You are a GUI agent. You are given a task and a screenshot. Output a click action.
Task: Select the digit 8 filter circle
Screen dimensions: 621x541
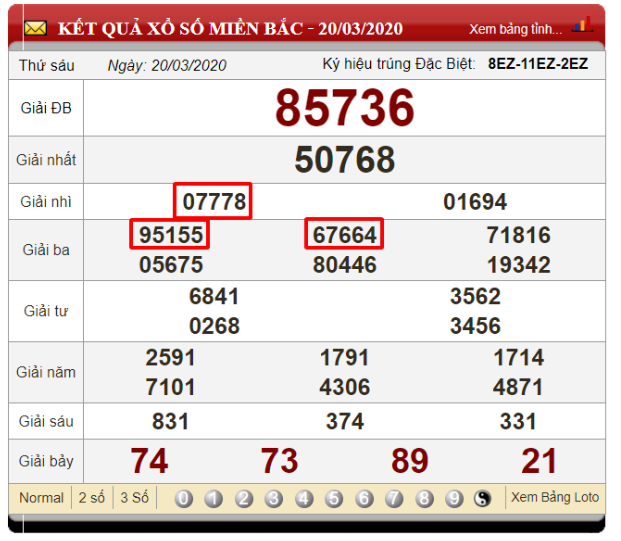(424, 499)
